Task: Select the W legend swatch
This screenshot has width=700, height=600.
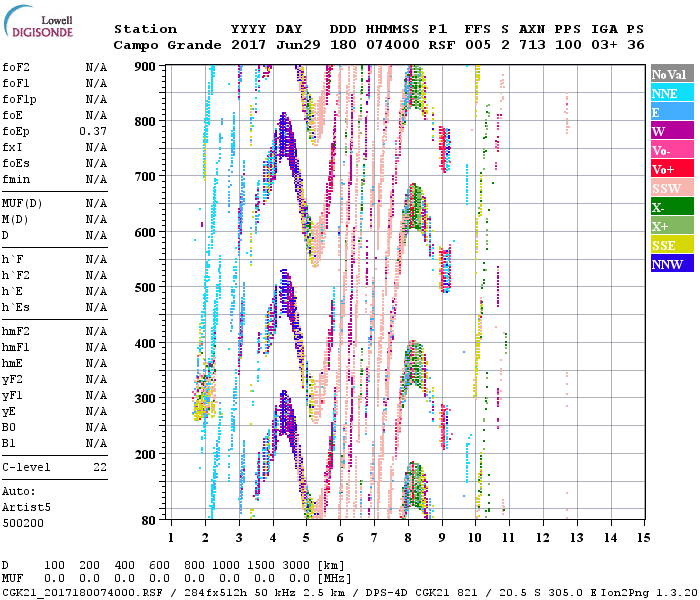Action: click(x=672, y=131)
